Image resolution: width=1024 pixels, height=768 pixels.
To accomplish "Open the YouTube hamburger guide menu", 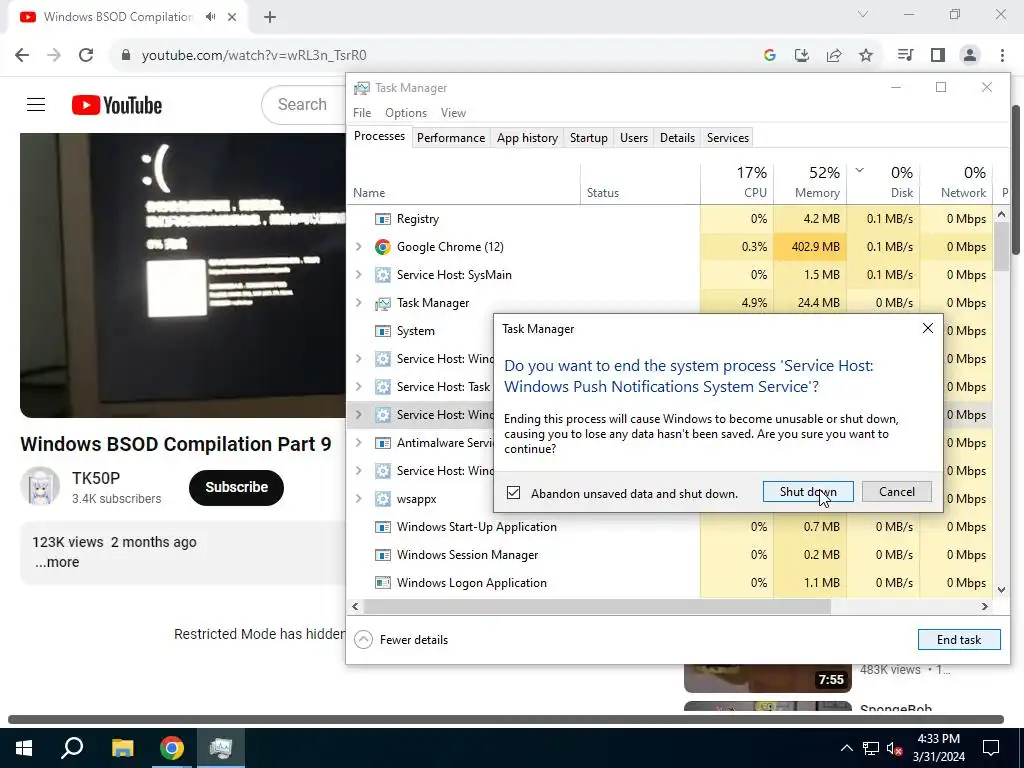I will click(36, 104).
